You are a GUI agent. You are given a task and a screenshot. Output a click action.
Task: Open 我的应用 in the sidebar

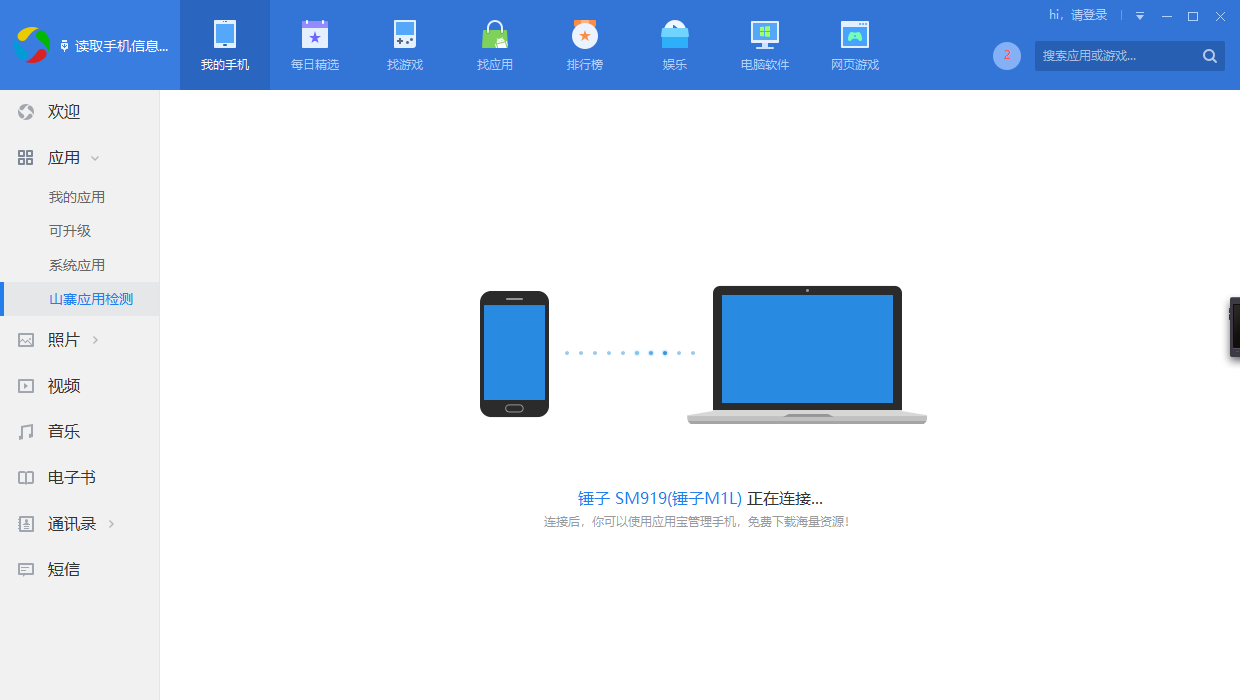coord(79,197)
